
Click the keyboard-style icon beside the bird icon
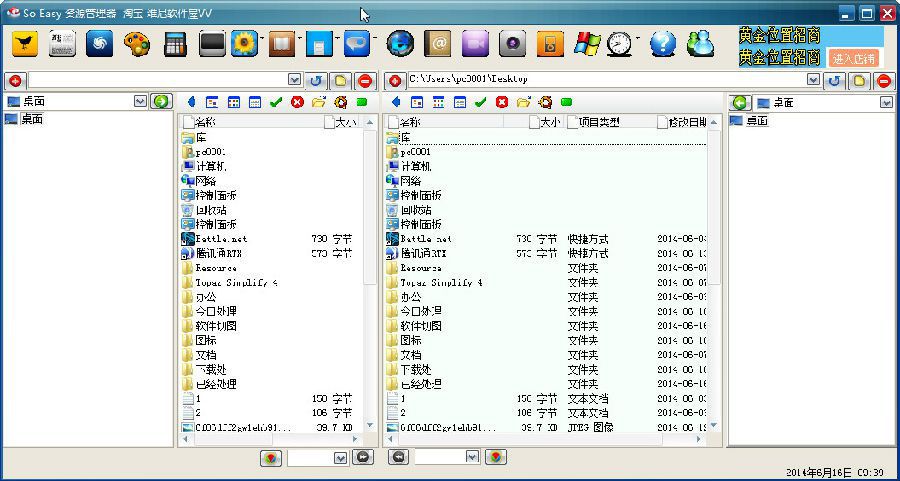(62, 44)
